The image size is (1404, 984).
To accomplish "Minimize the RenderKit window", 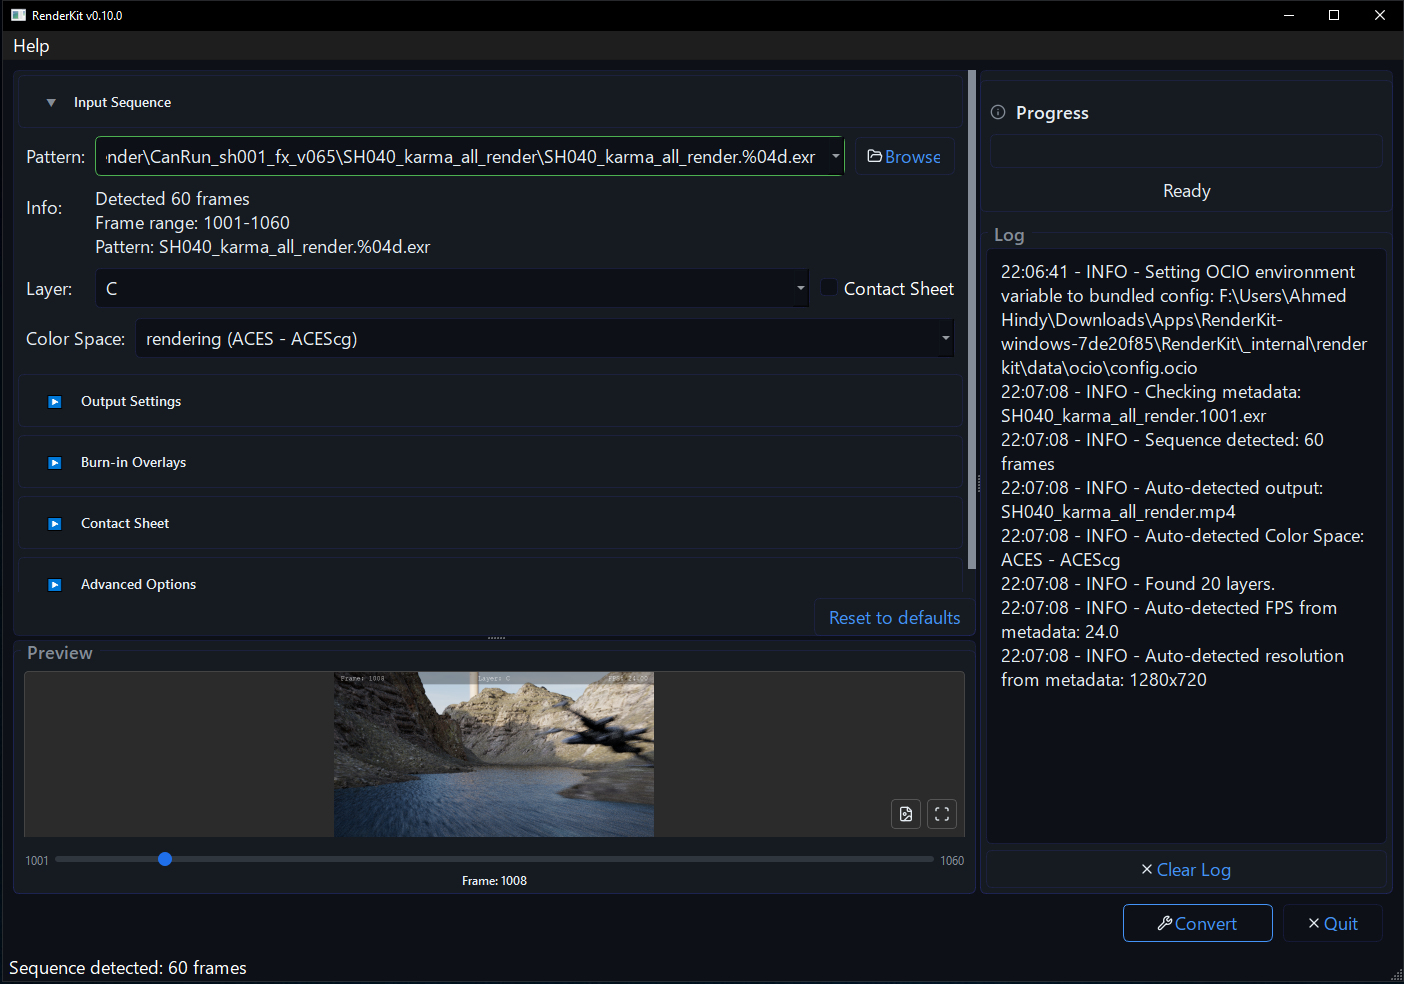I will (x=1288, y=15).
